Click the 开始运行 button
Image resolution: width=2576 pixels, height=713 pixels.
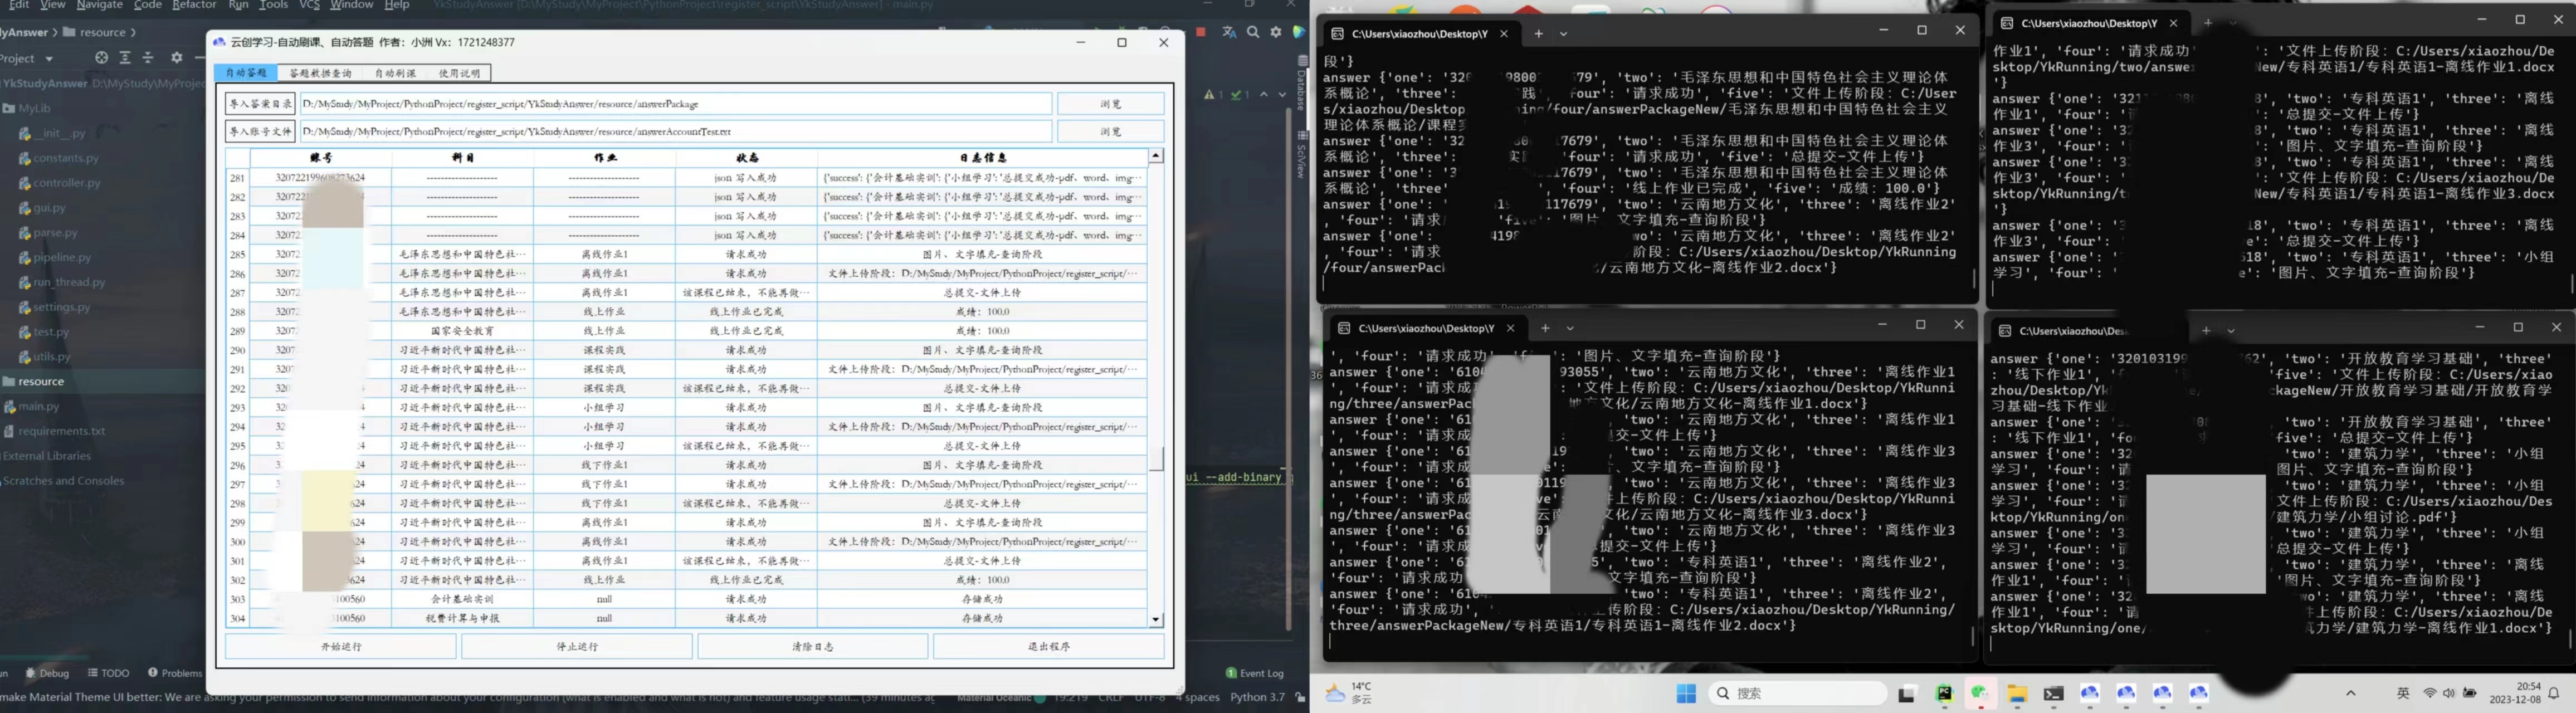(x=341, y=647)
